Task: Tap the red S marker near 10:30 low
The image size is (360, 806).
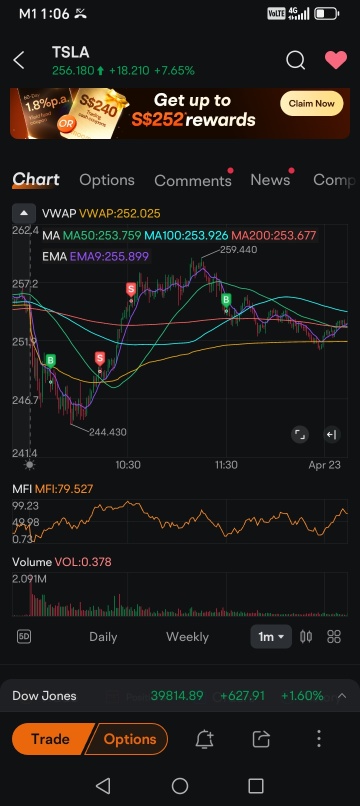Action: [x=100, y=358]
